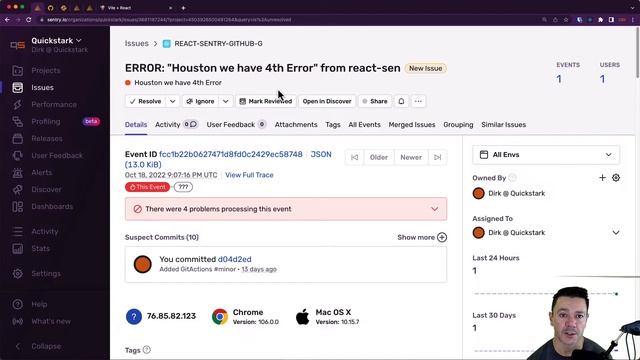This screenshot has width=640, height=360.
Task: Open the Ignore options dropdown arrow
Action: pos(226,101)
